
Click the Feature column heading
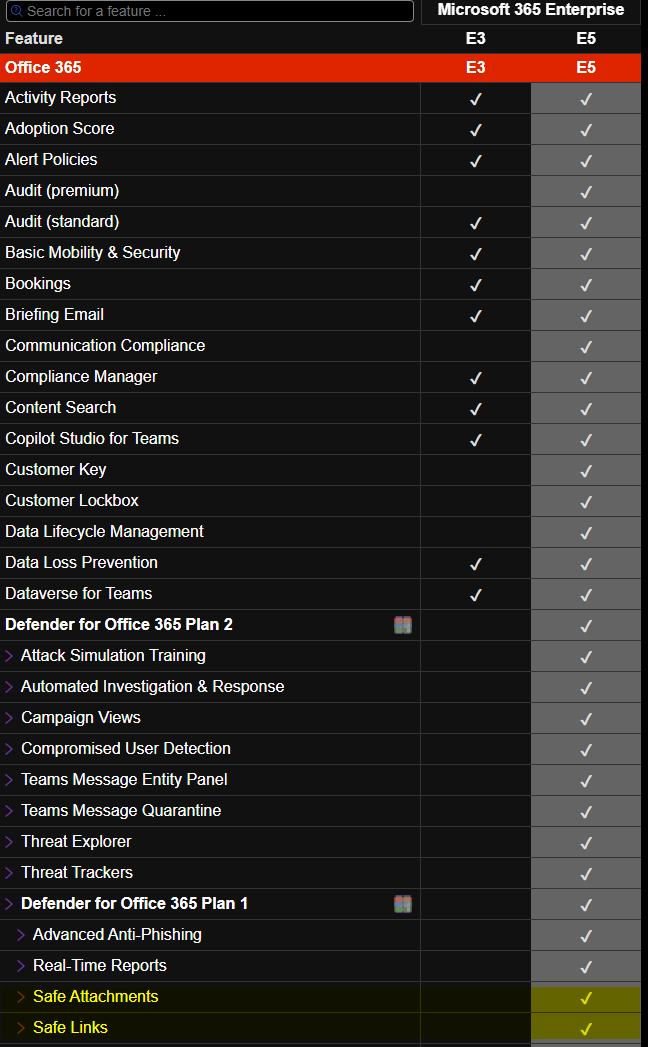click(x=34, y=39)
